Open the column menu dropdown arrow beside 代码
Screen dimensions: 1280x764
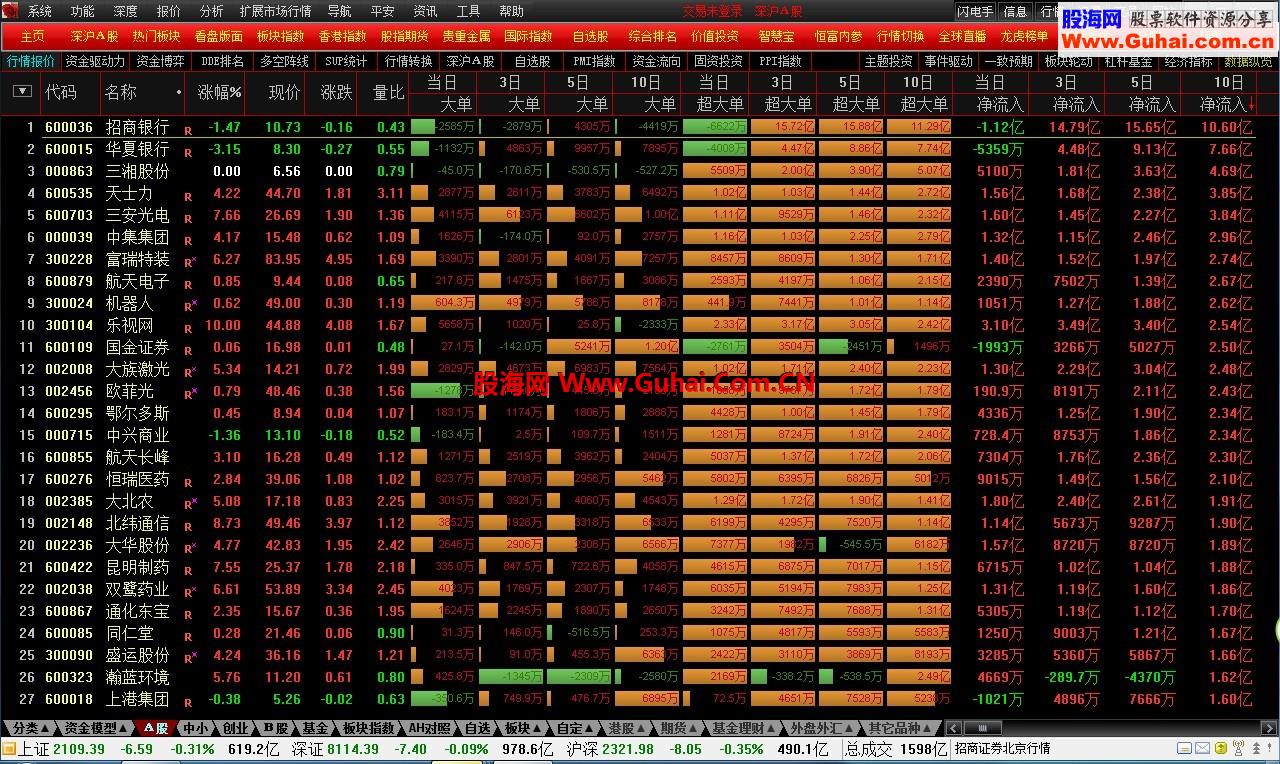(x=22, y=91)
